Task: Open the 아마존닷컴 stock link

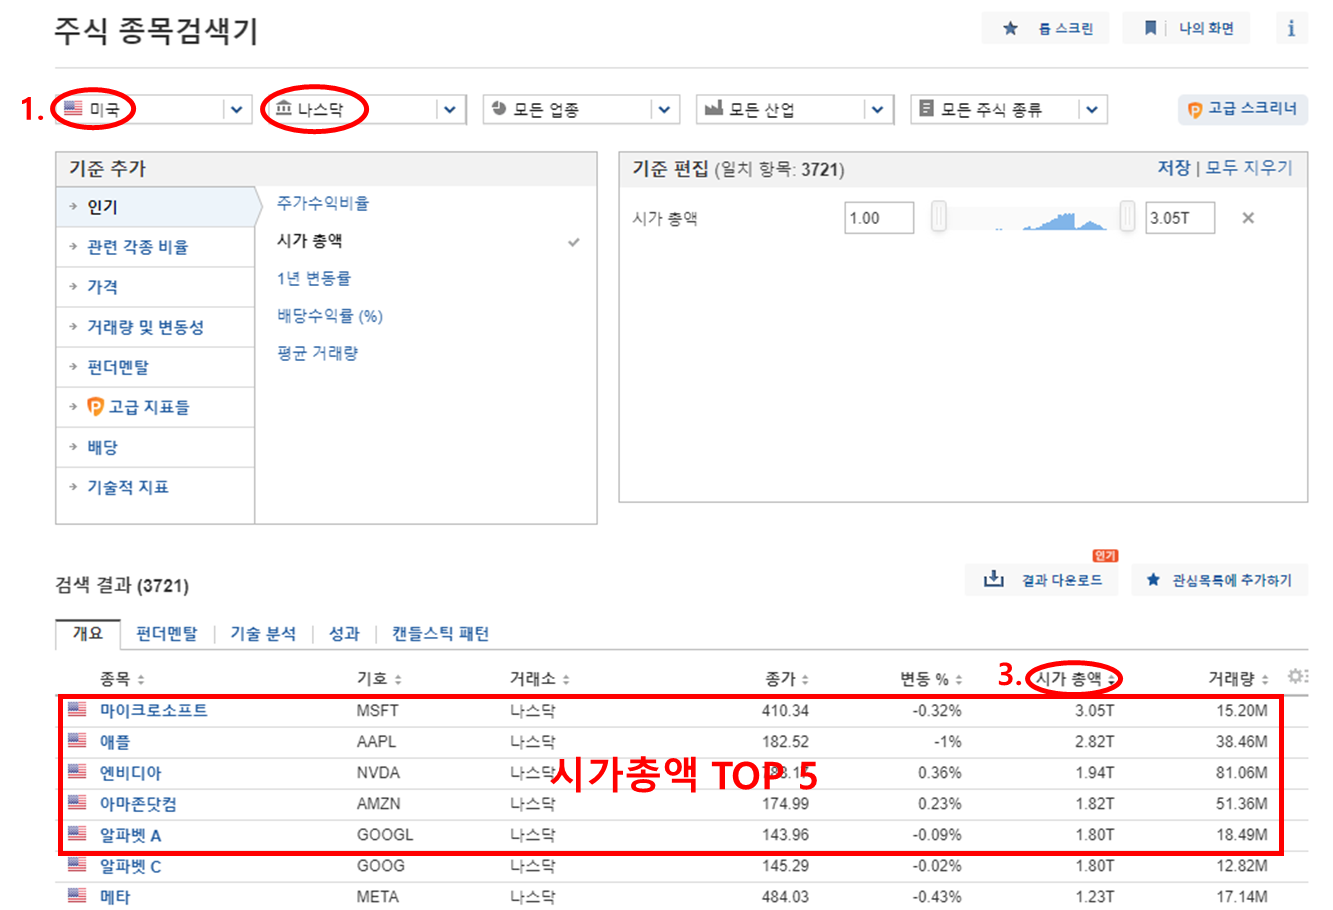Action: pyautogui.click(x=138, y=804)
